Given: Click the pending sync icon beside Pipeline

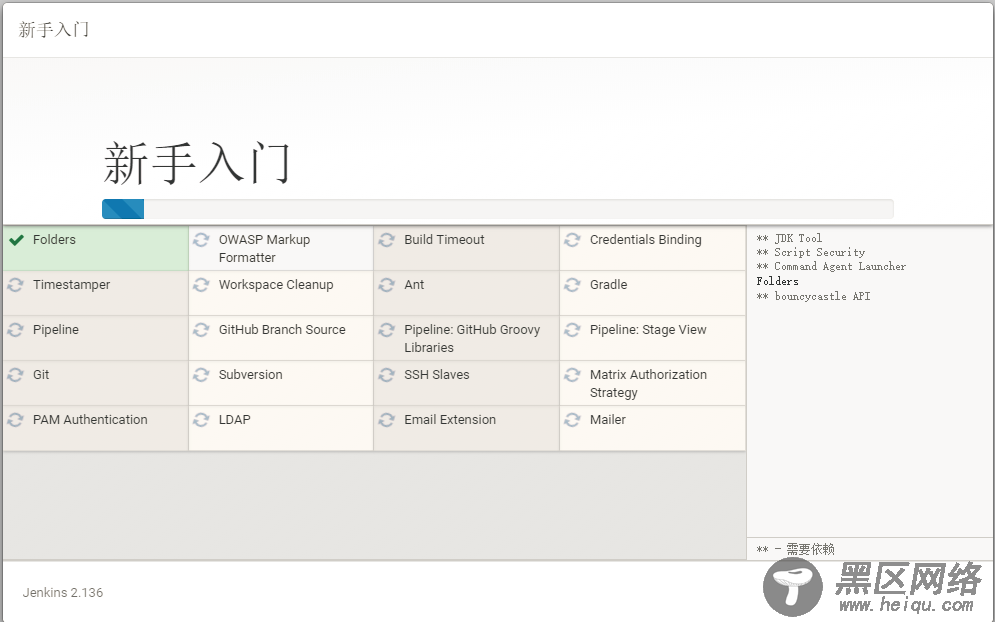Looking at the screenshot, I should (x=15, y=330).
